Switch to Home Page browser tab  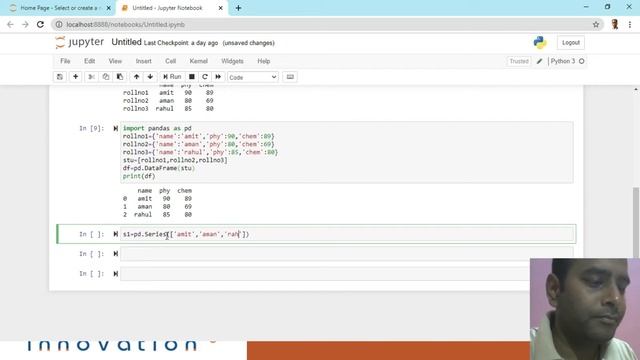pos(59,8)
